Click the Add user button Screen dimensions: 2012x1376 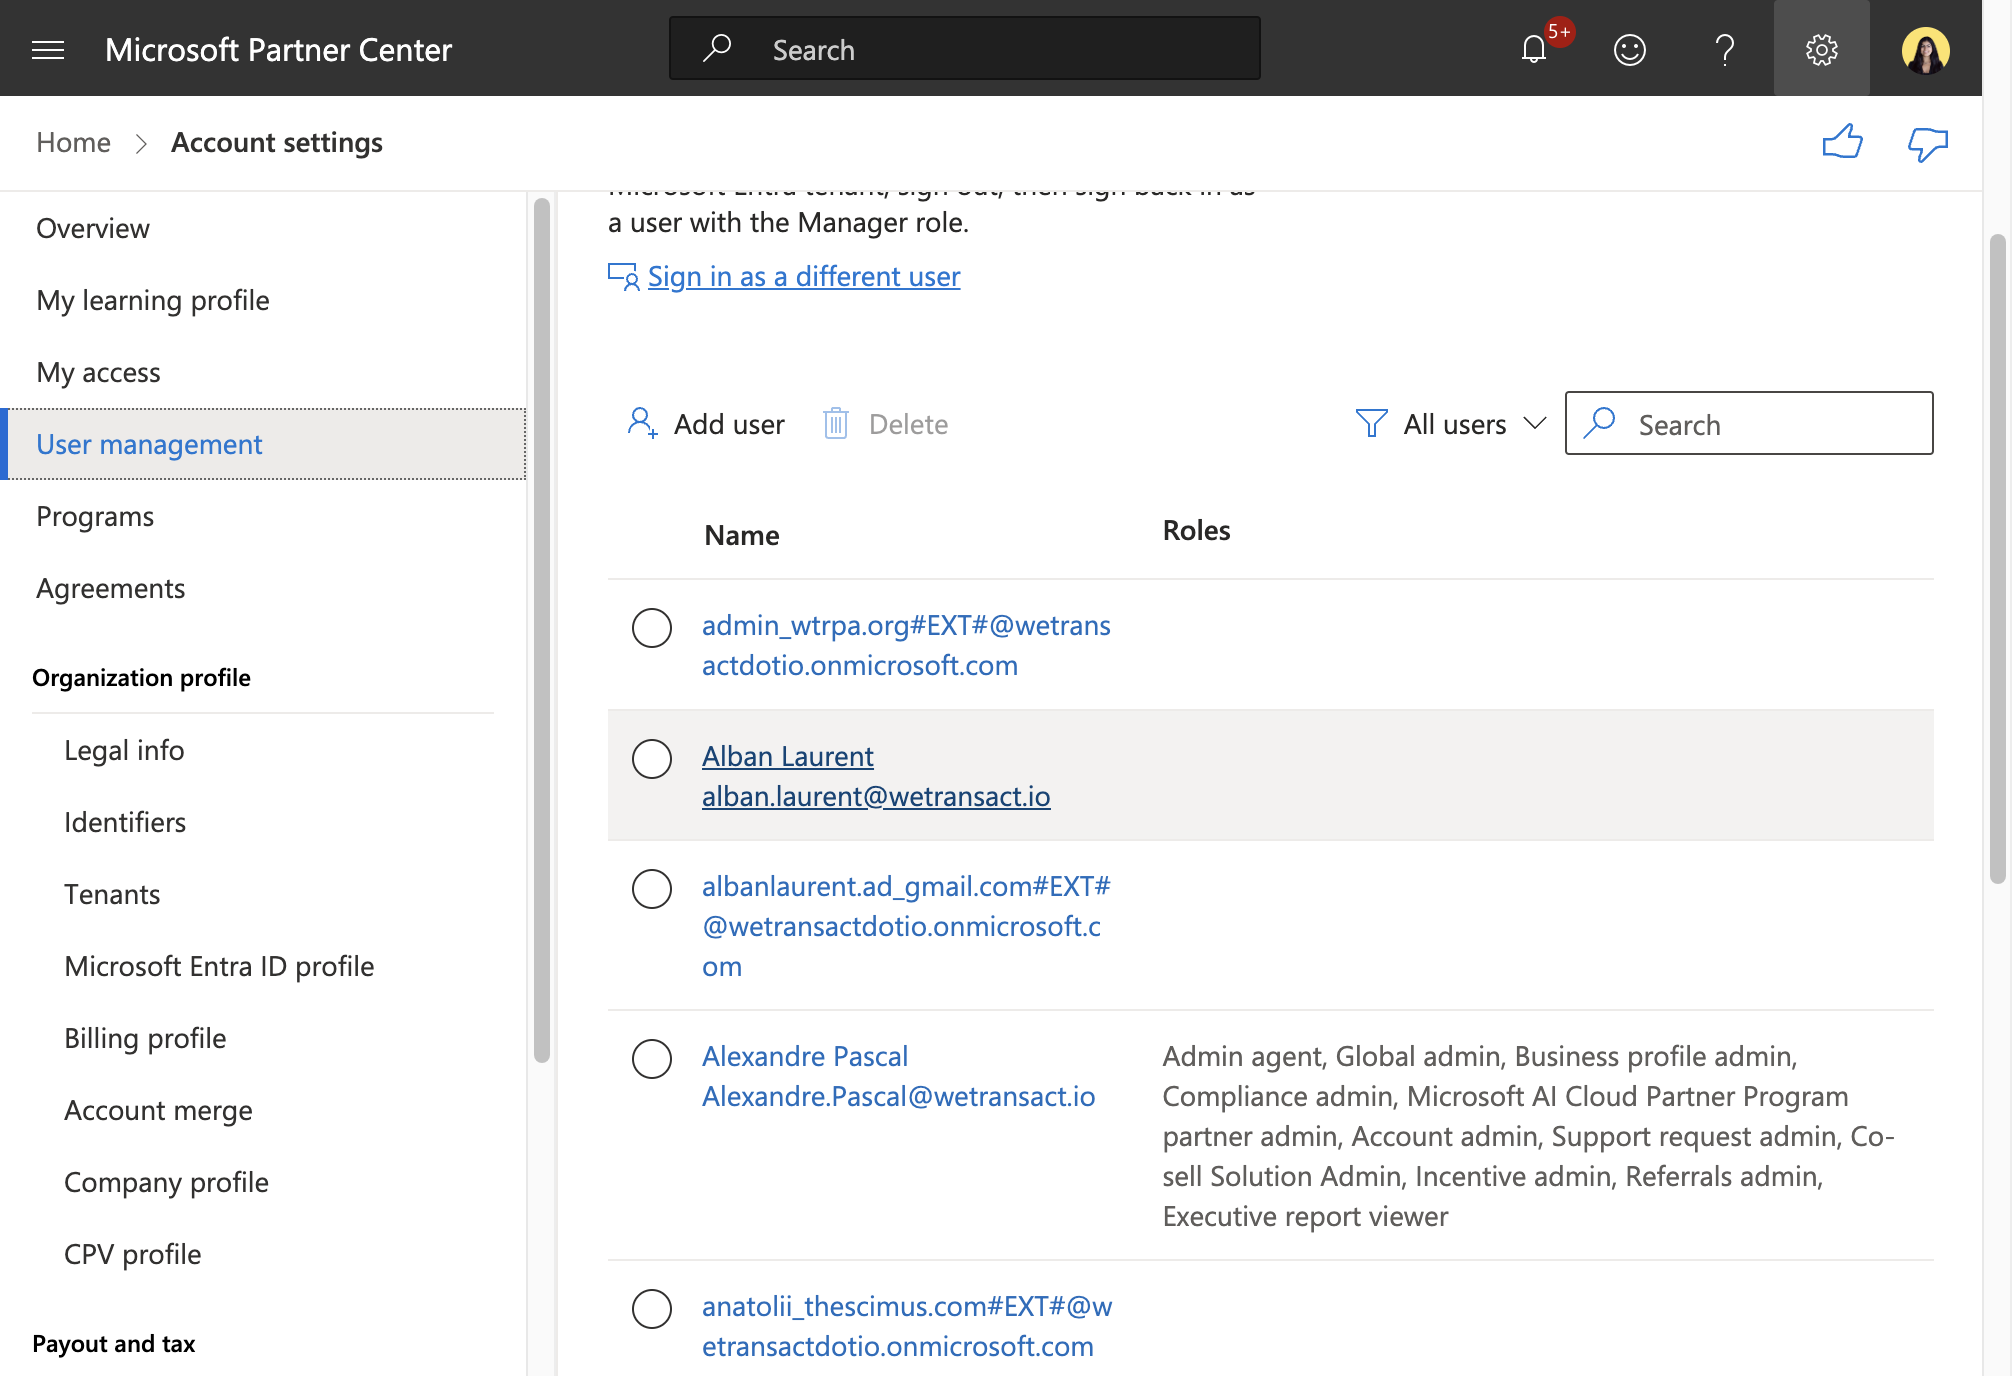pos(706,424)
